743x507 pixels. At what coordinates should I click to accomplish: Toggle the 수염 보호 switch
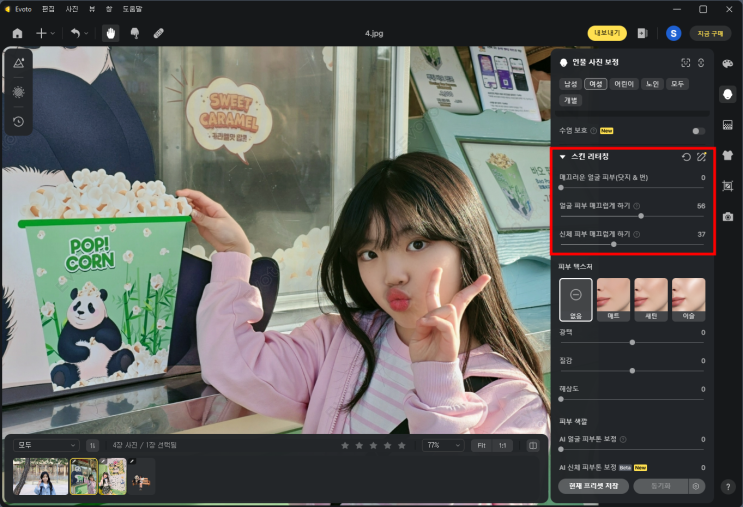698,131
